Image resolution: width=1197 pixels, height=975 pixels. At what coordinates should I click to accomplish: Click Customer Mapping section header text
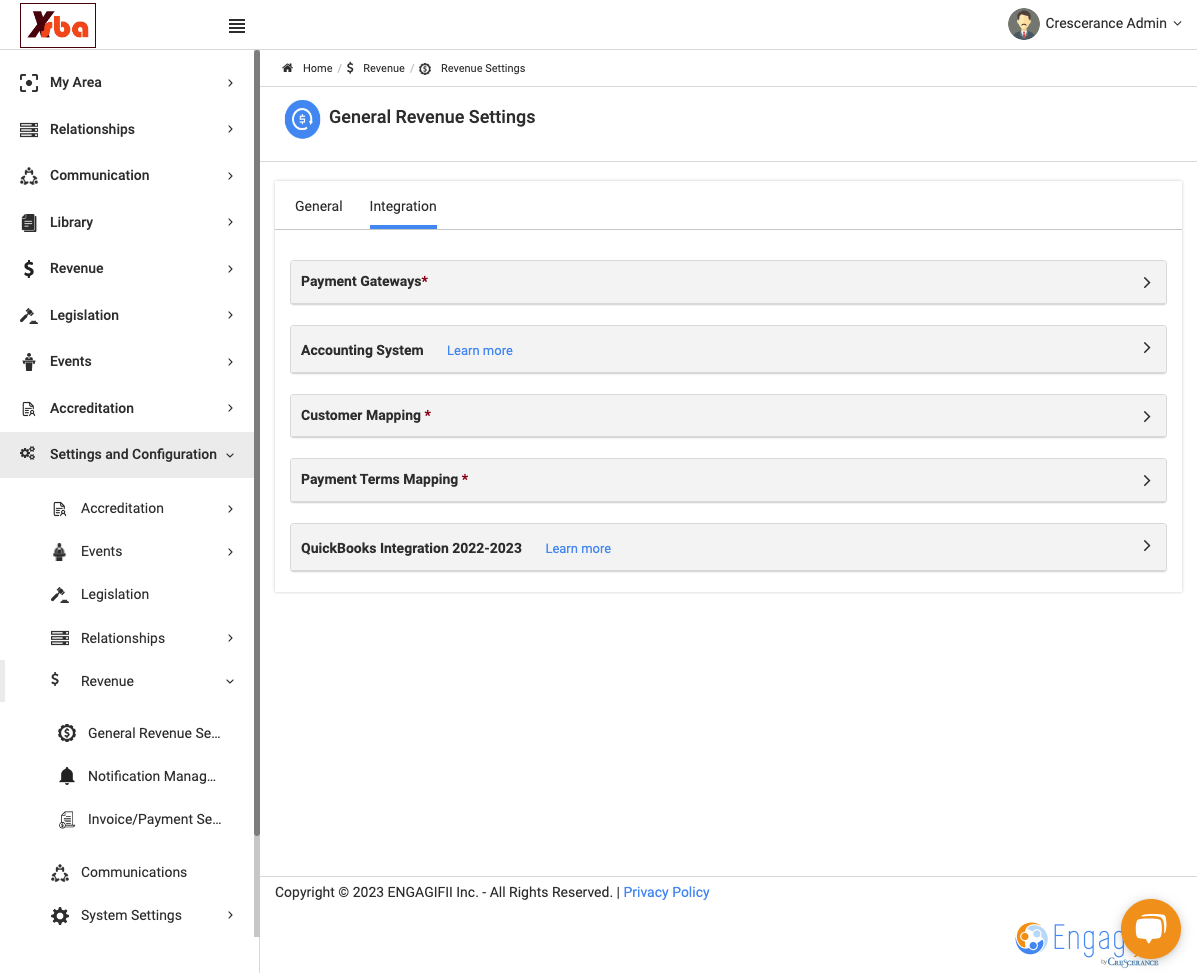pos(366,415)
